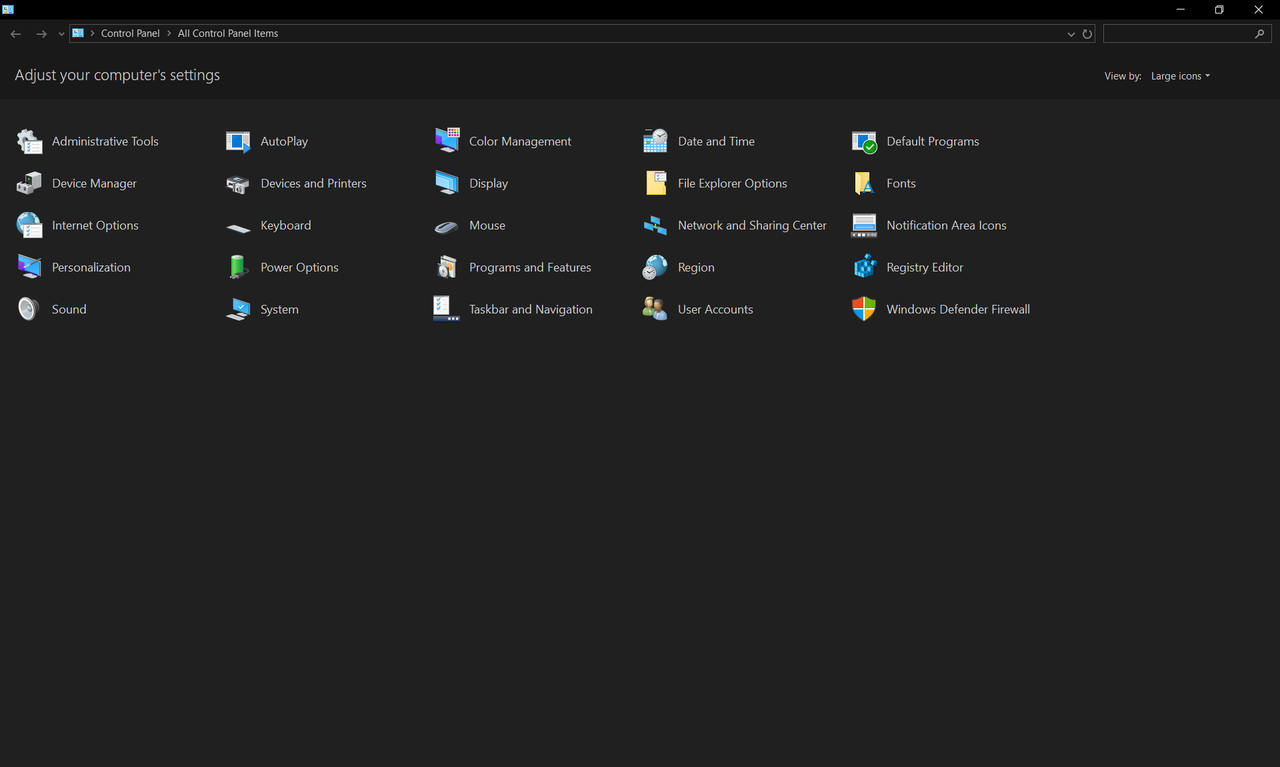Click the address bar Control Panel icon
This screenshot has height=767, width=1280.
78,33
